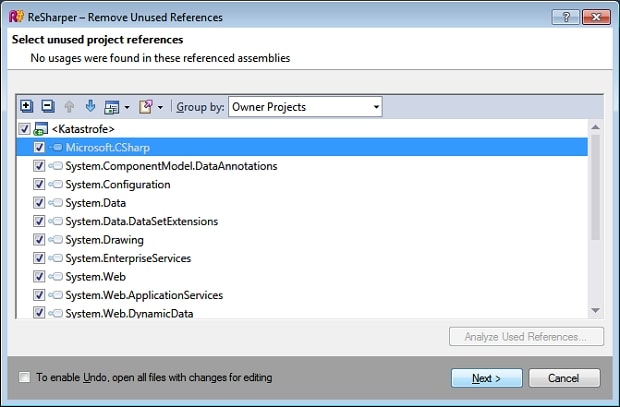Select the Microsoft.CSharp row
Viewport: 620px width, 407px height.
(x=302, y=148)
